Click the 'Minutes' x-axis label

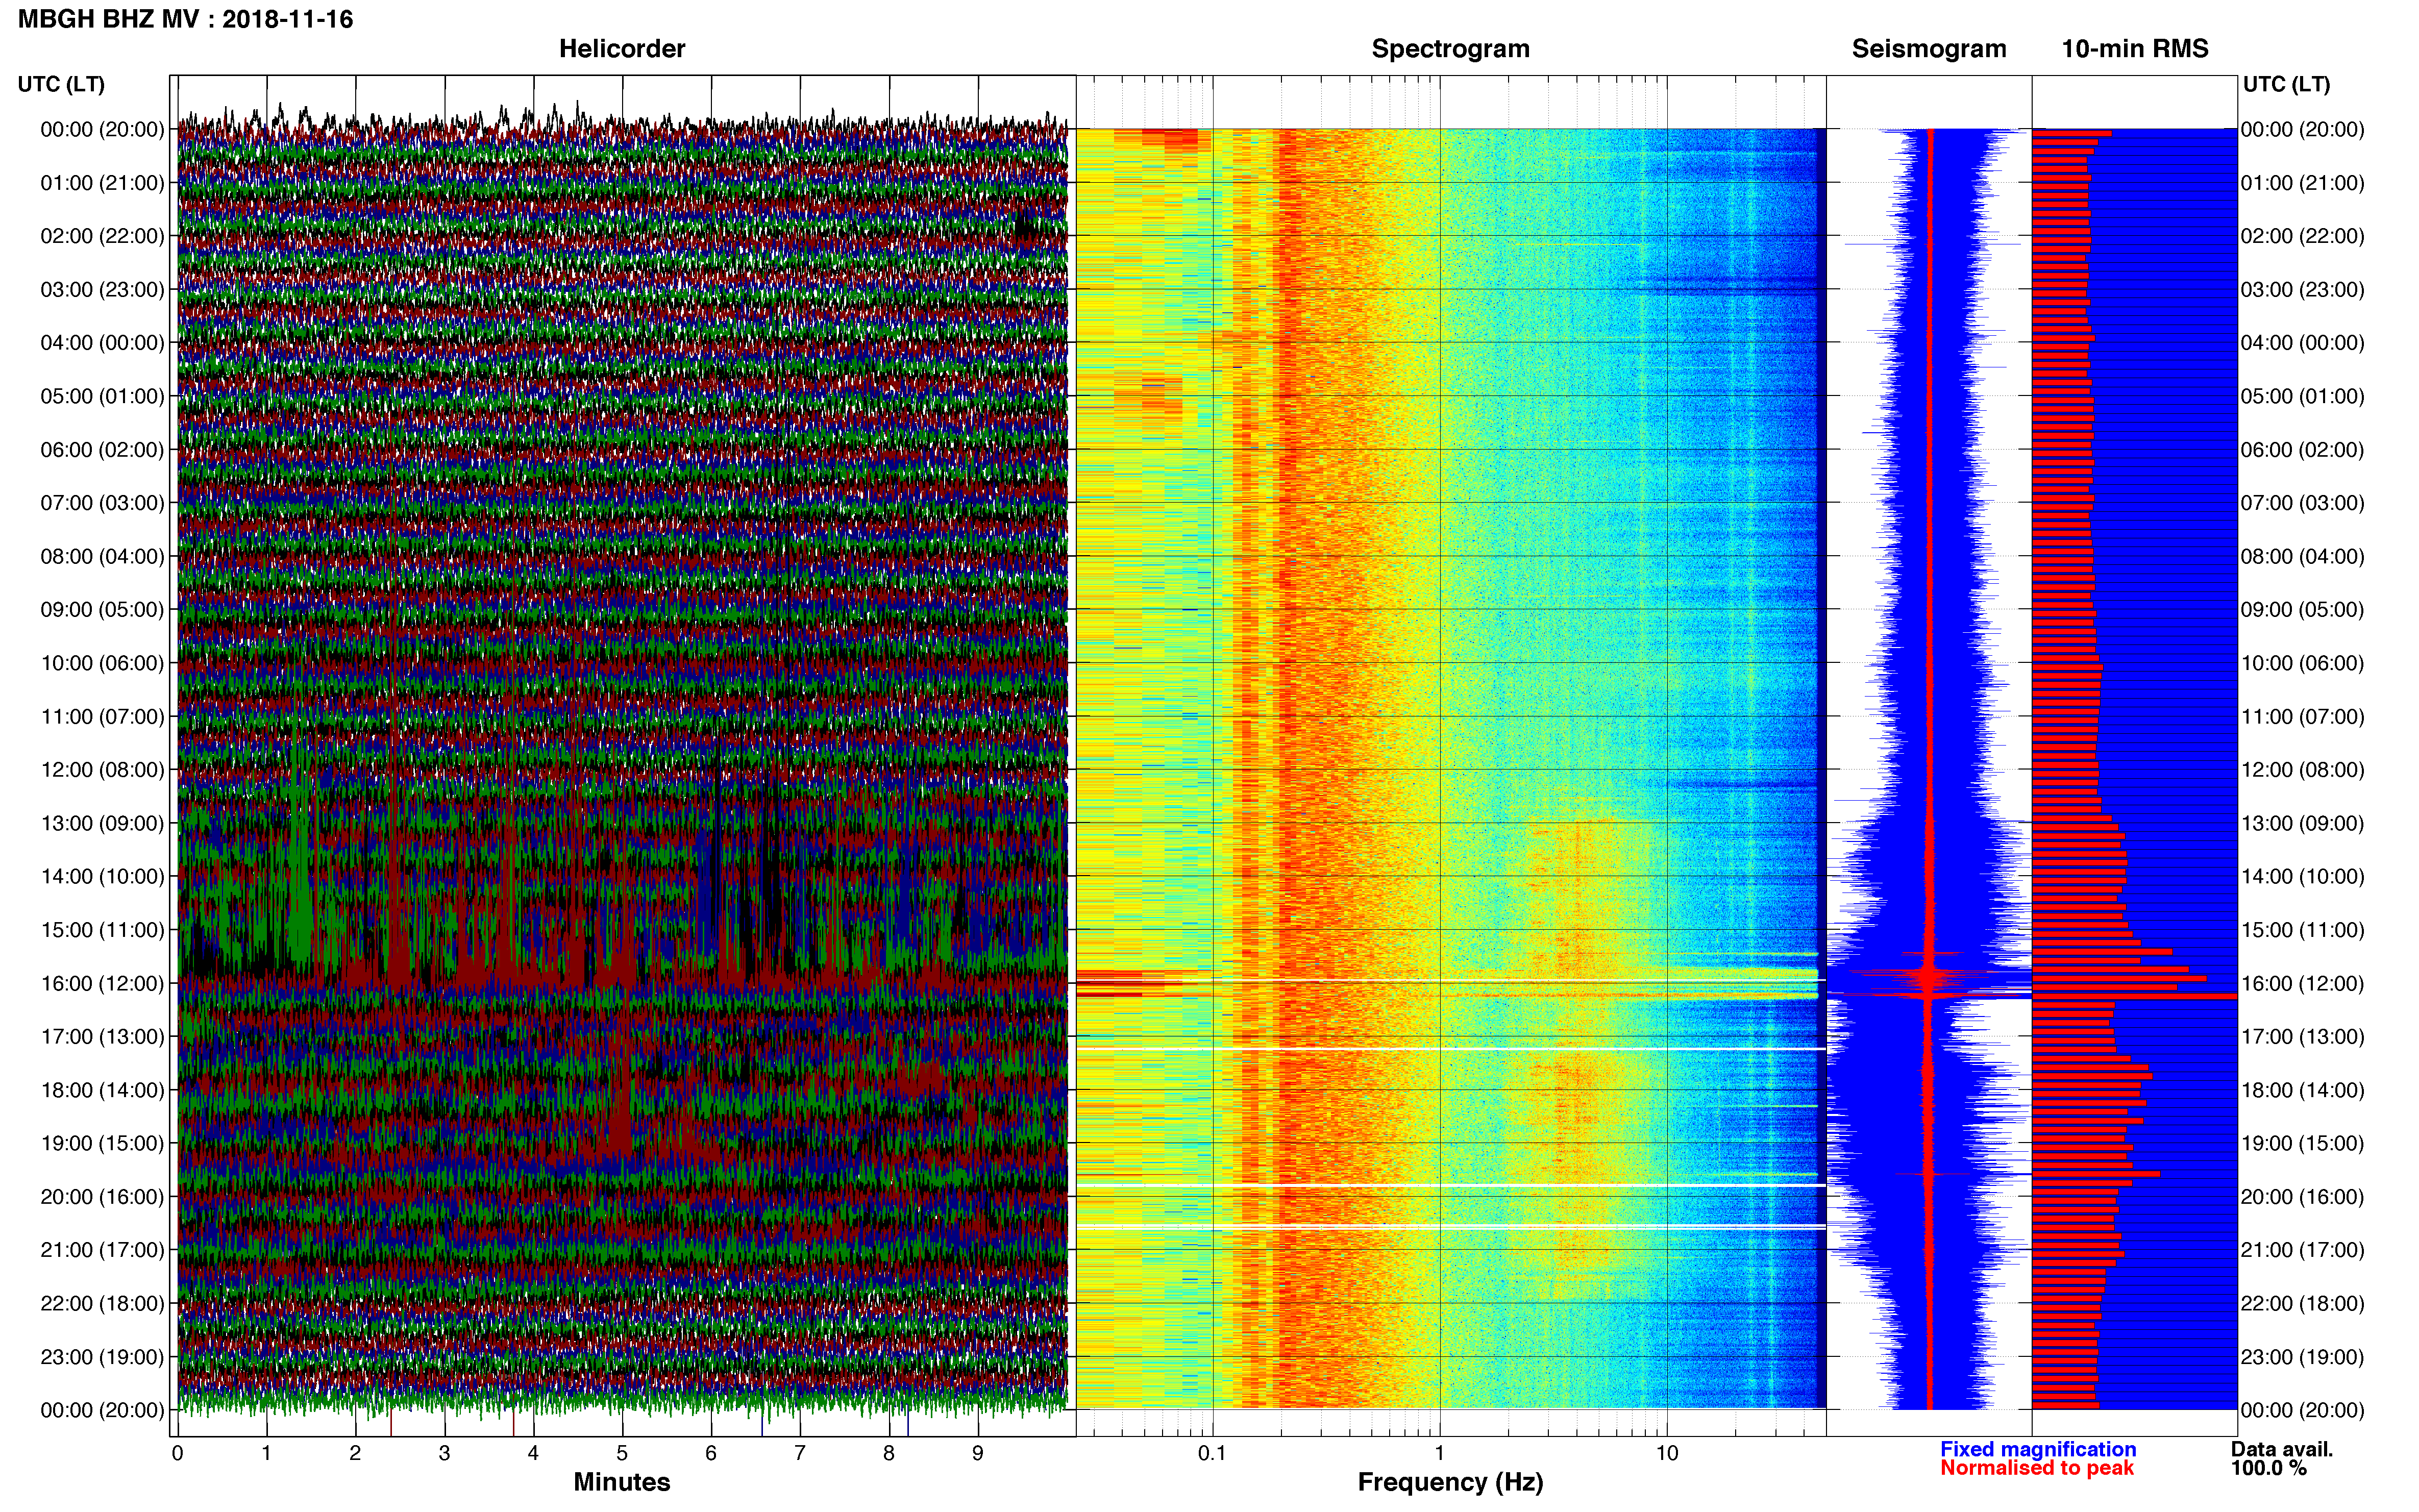[621, 1482]
